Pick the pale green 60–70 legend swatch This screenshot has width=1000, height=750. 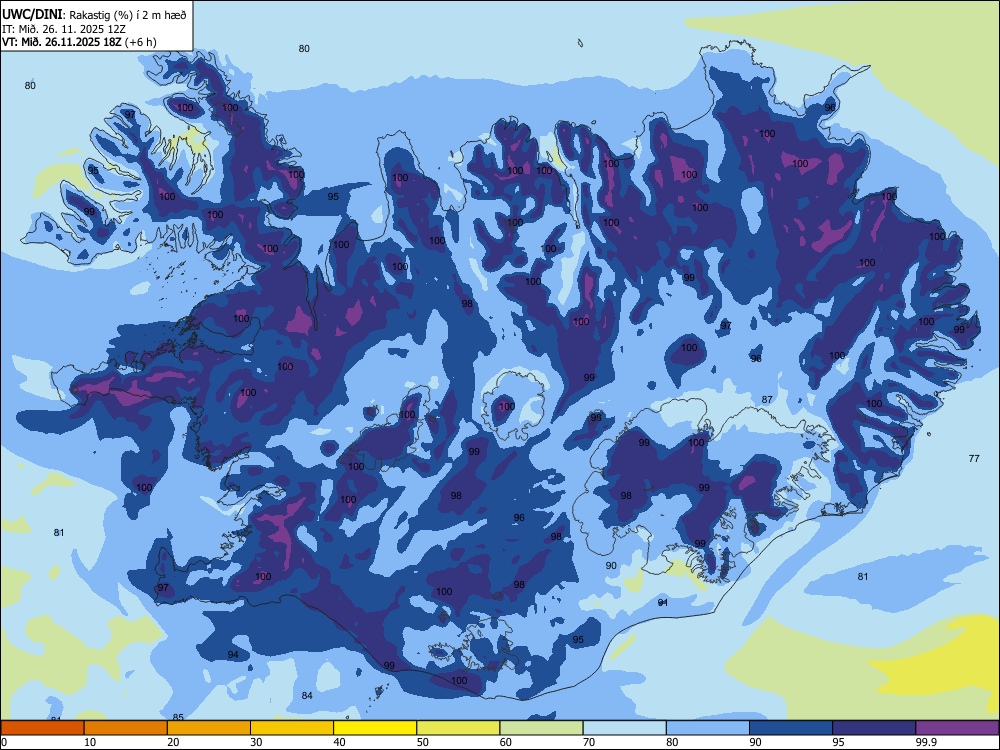coord(541,728)
